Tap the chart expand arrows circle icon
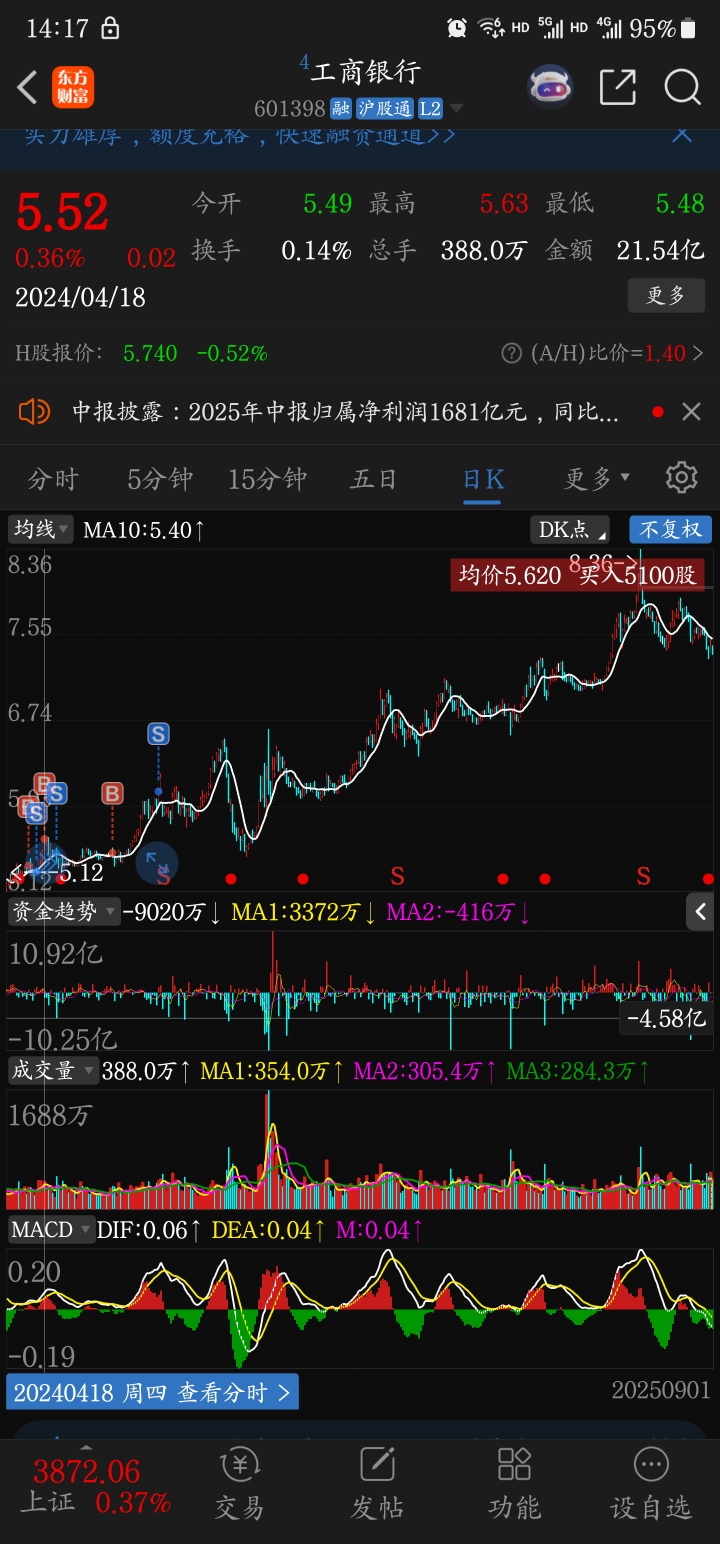 (x=157, y=862)
